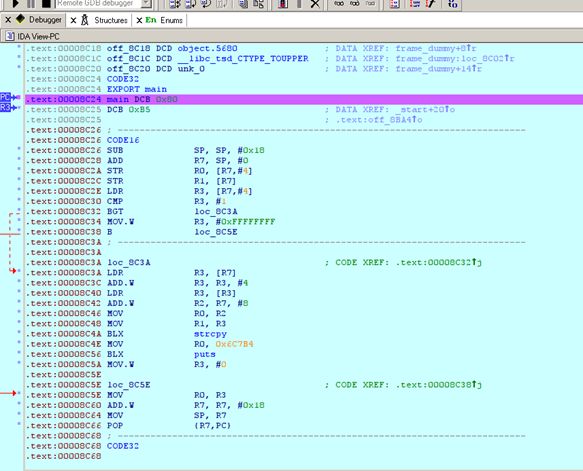Click the IDA View-PC panel title

[38, 36]
